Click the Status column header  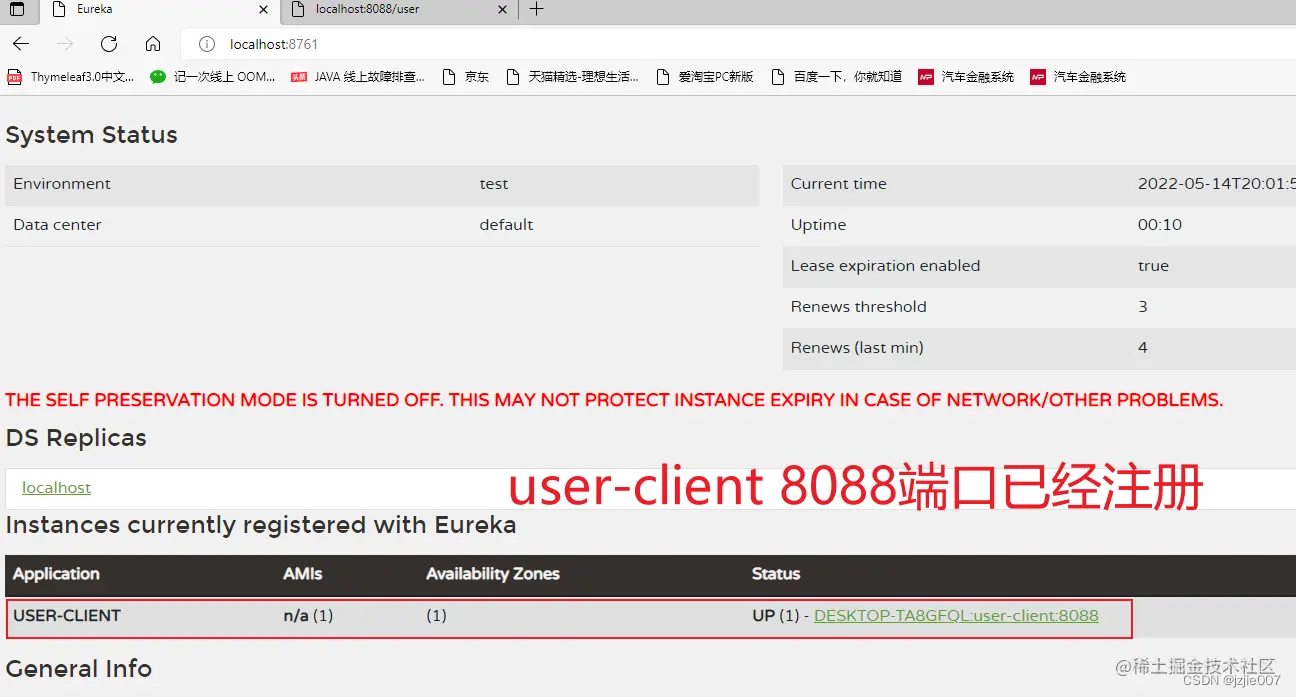[x=776, y=574]
